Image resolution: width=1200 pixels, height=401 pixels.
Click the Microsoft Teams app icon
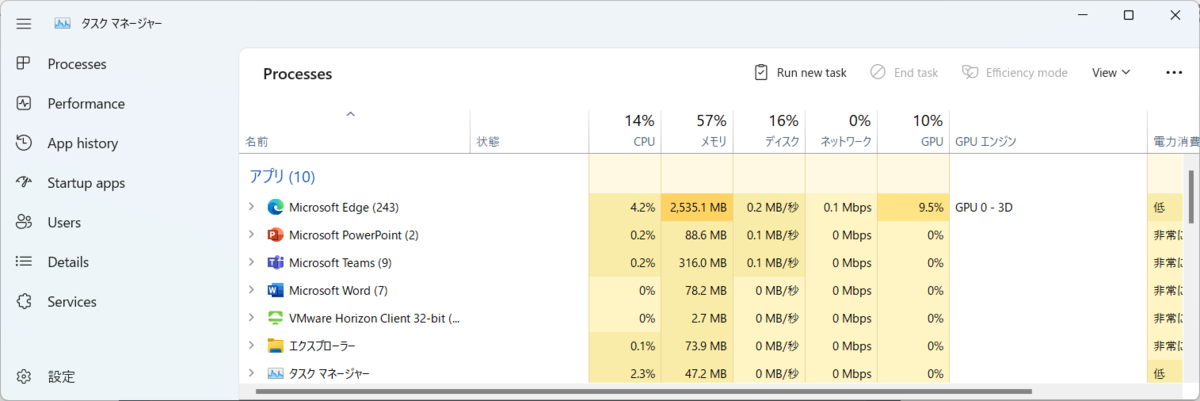click(276, 263)
